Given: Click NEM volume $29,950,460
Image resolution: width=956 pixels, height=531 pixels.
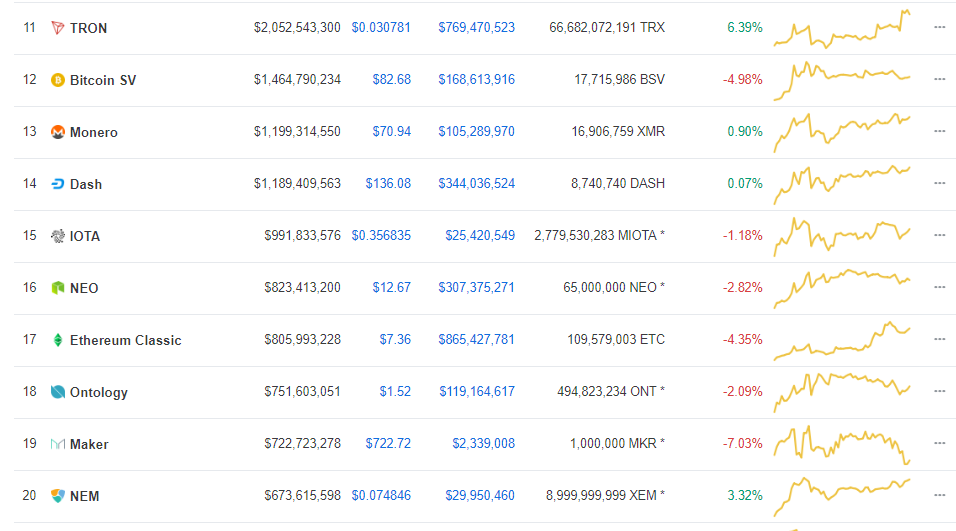Looking at the screenshot, I should point(480,495).
